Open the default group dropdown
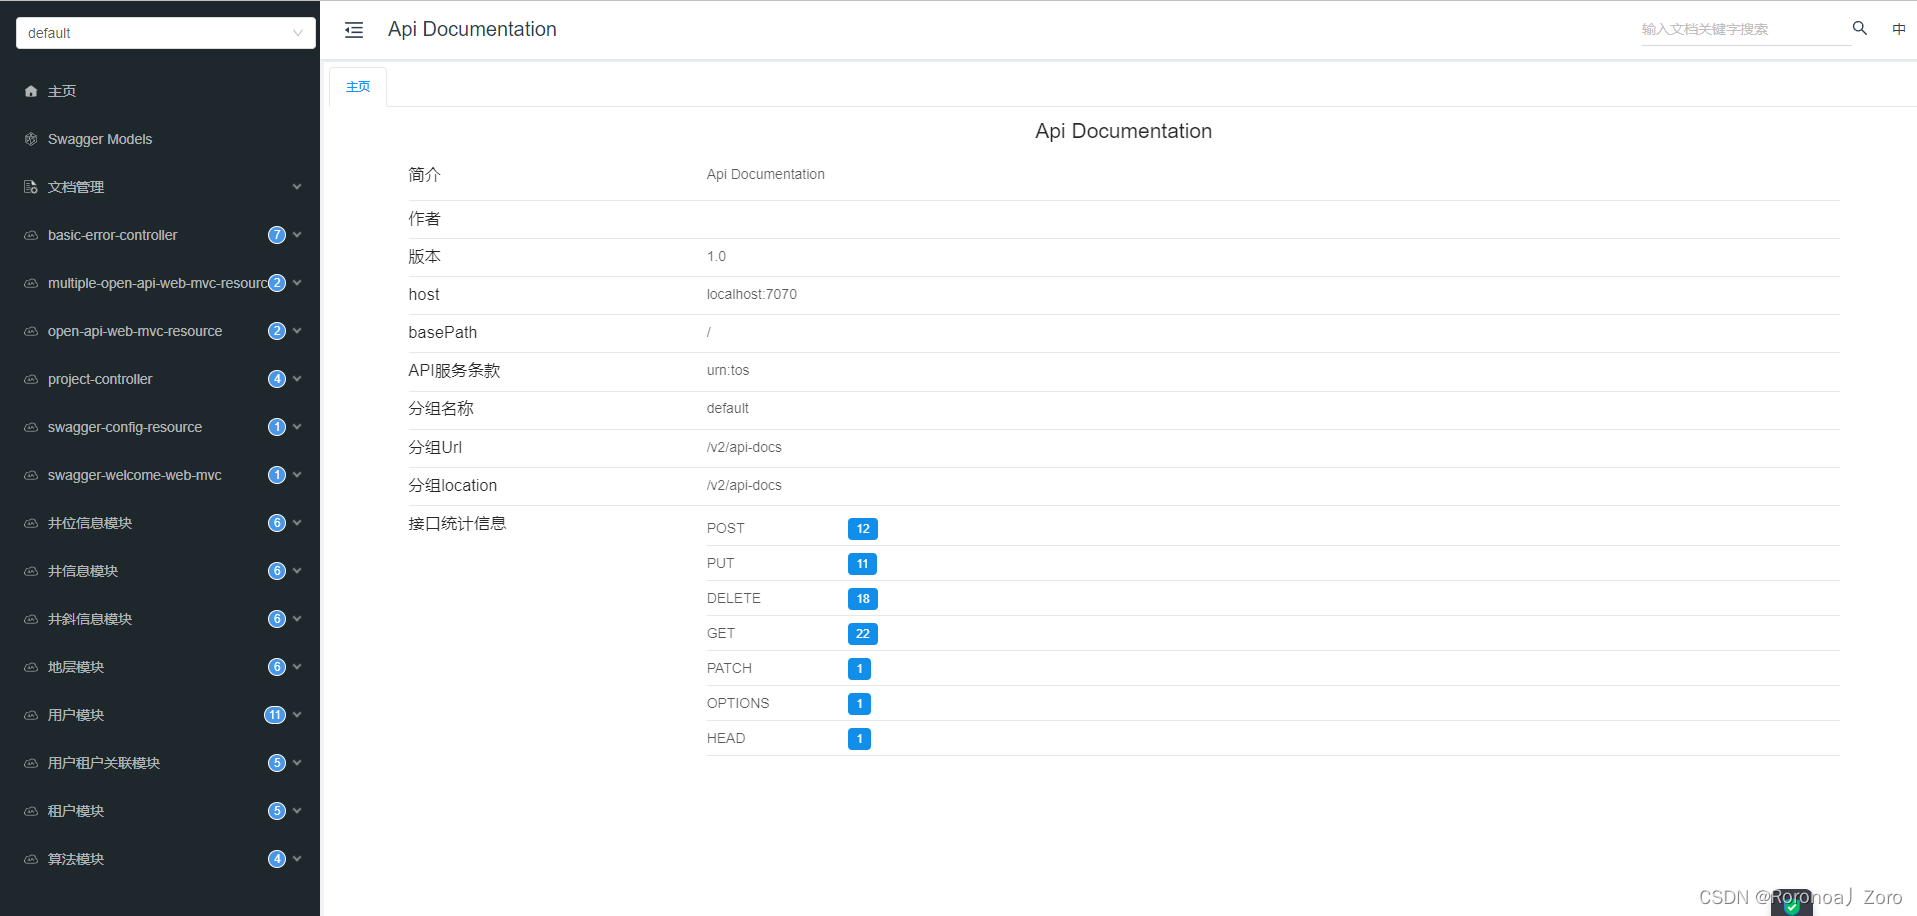 pyautogui.click(x=166, y=33)
